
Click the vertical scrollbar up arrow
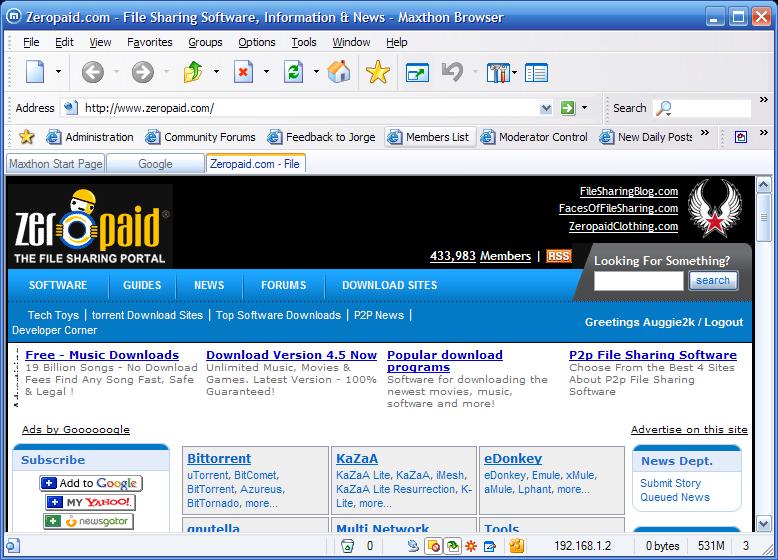pyautogui.click(x=764, y=185)
